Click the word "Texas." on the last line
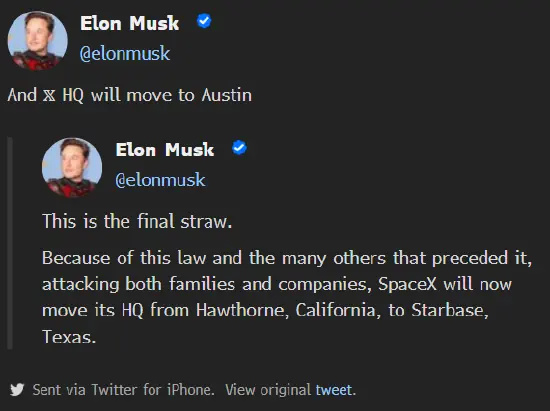 pyautogui.click(x=69, y=337)
